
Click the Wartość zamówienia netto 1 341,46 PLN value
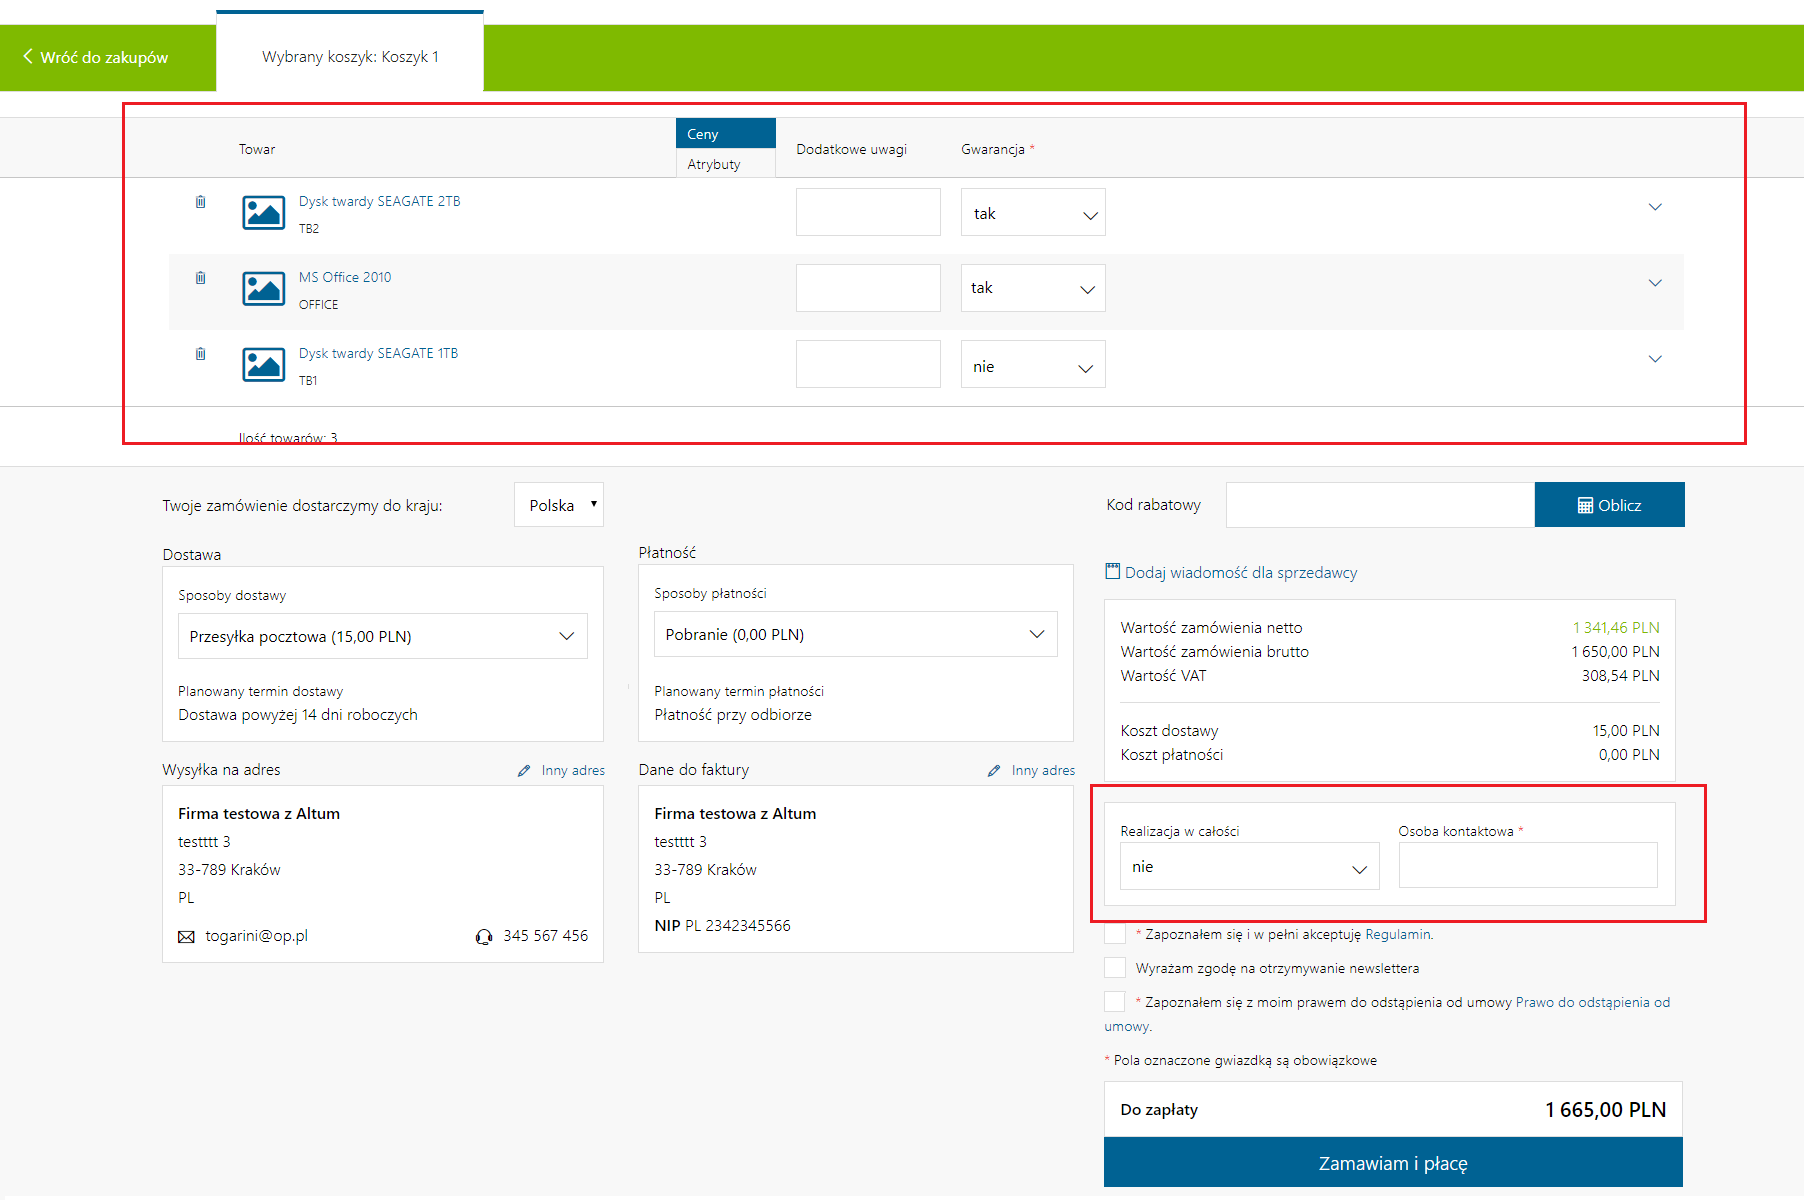1615,628
